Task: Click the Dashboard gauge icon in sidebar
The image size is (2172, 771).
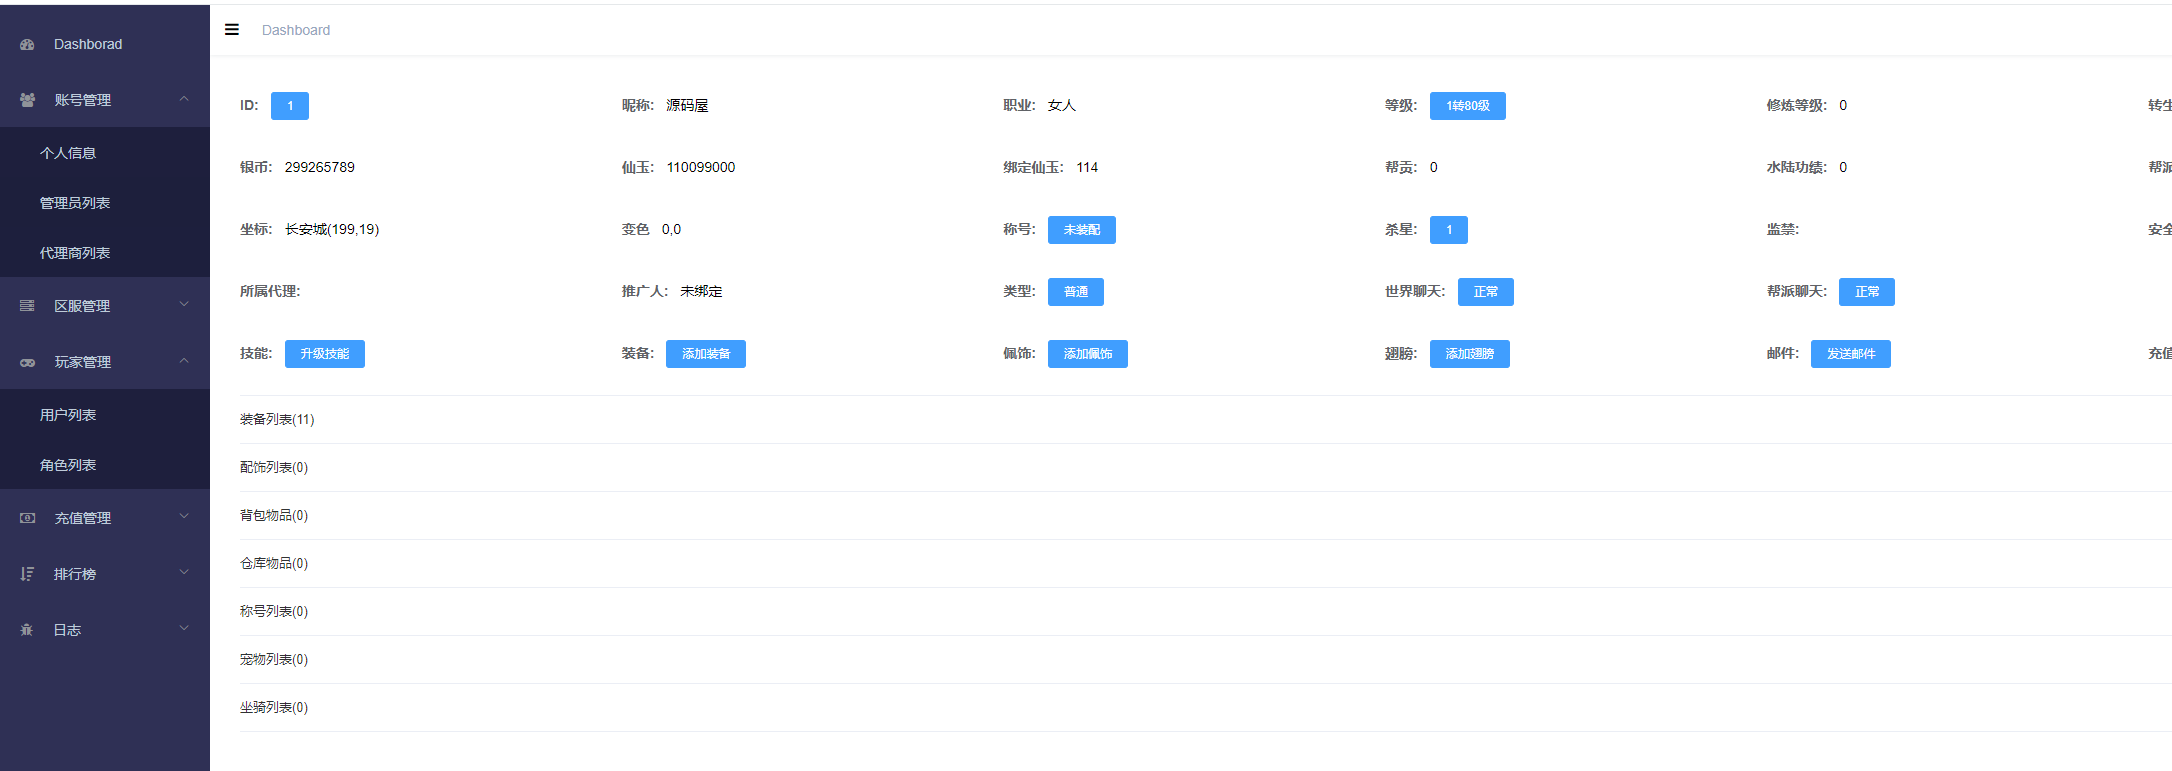Action: click(27, 45)
